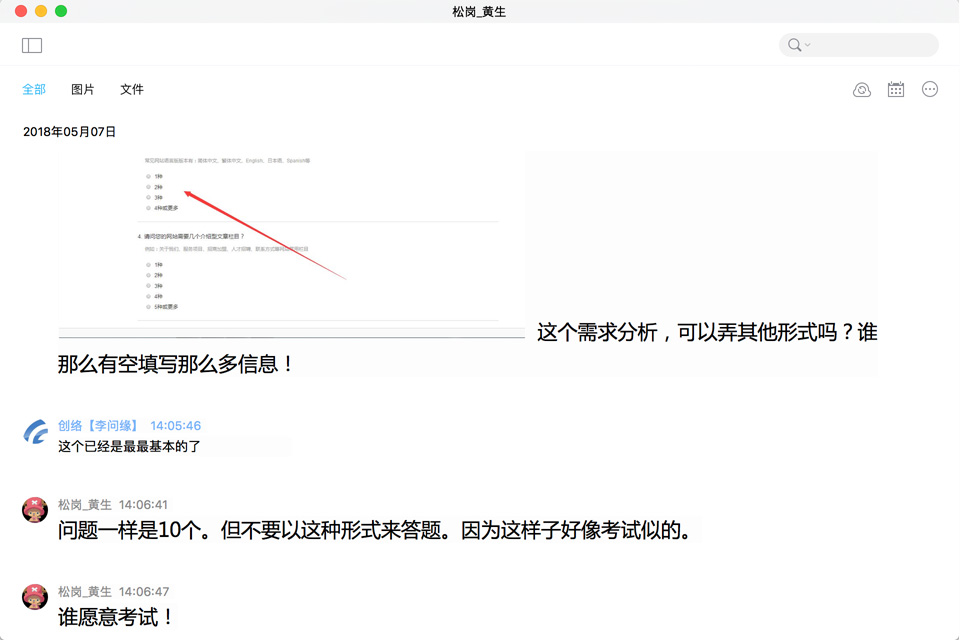
Task: Select the 2种 radio option in the survey screenshot
Action: click(148, 188)
